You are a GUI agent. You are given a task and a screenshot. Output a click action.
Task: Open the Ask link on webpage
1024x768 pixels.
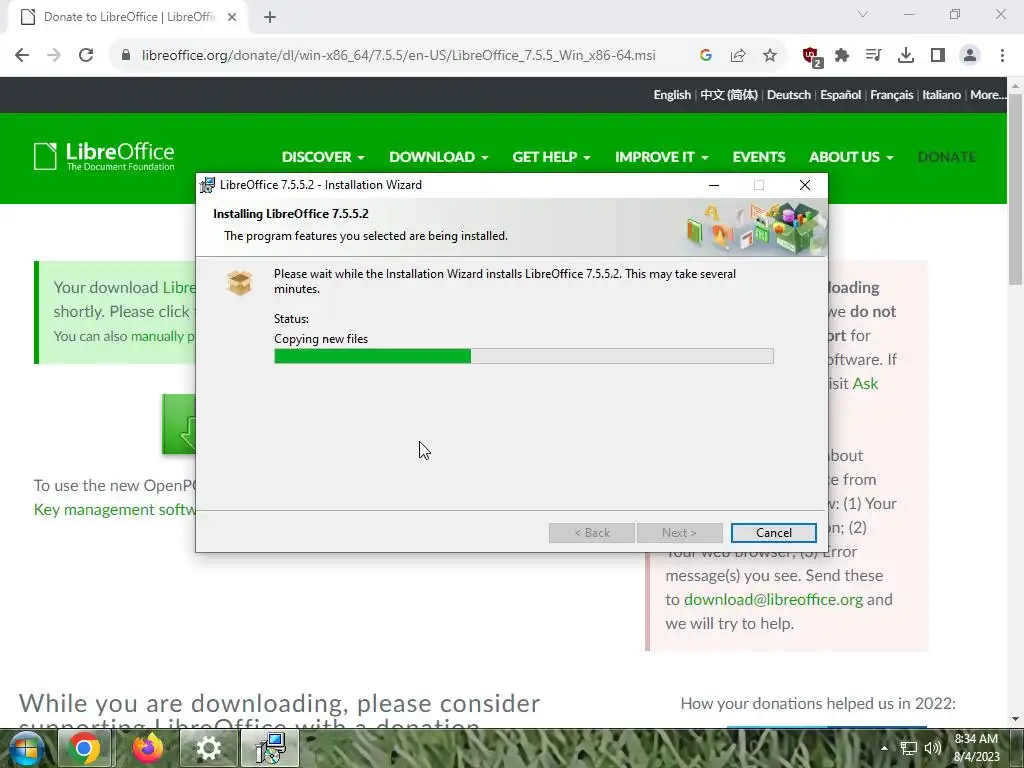tap(865, 383)
